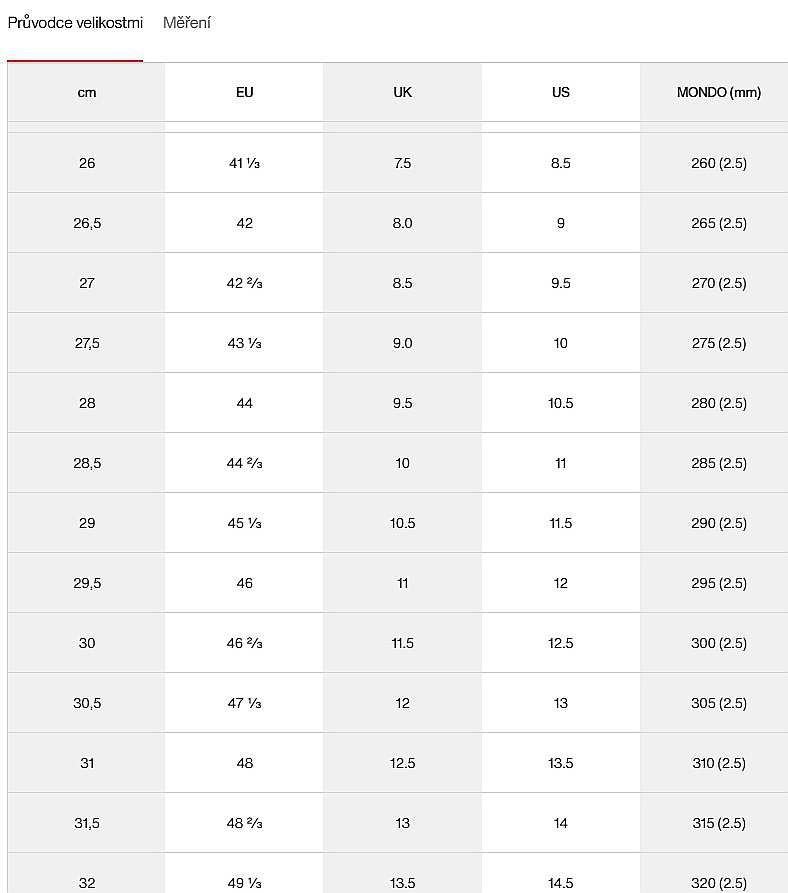Click US size 12.5 cell
The height and width of the screenshot is (893, 788).
click(561, 643)
